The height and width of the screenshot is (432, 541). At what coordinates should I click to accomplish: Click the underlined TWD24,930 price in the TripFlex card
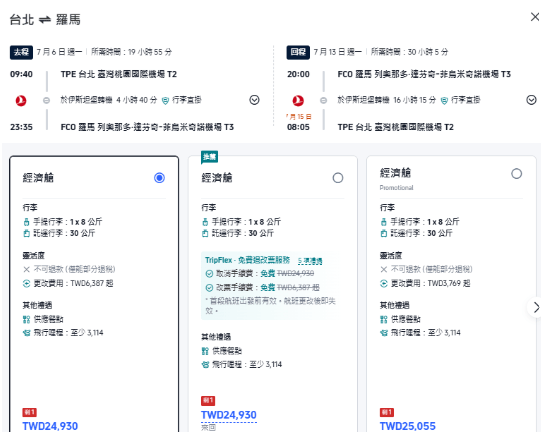pyautogui.click(x=229, y=415)
